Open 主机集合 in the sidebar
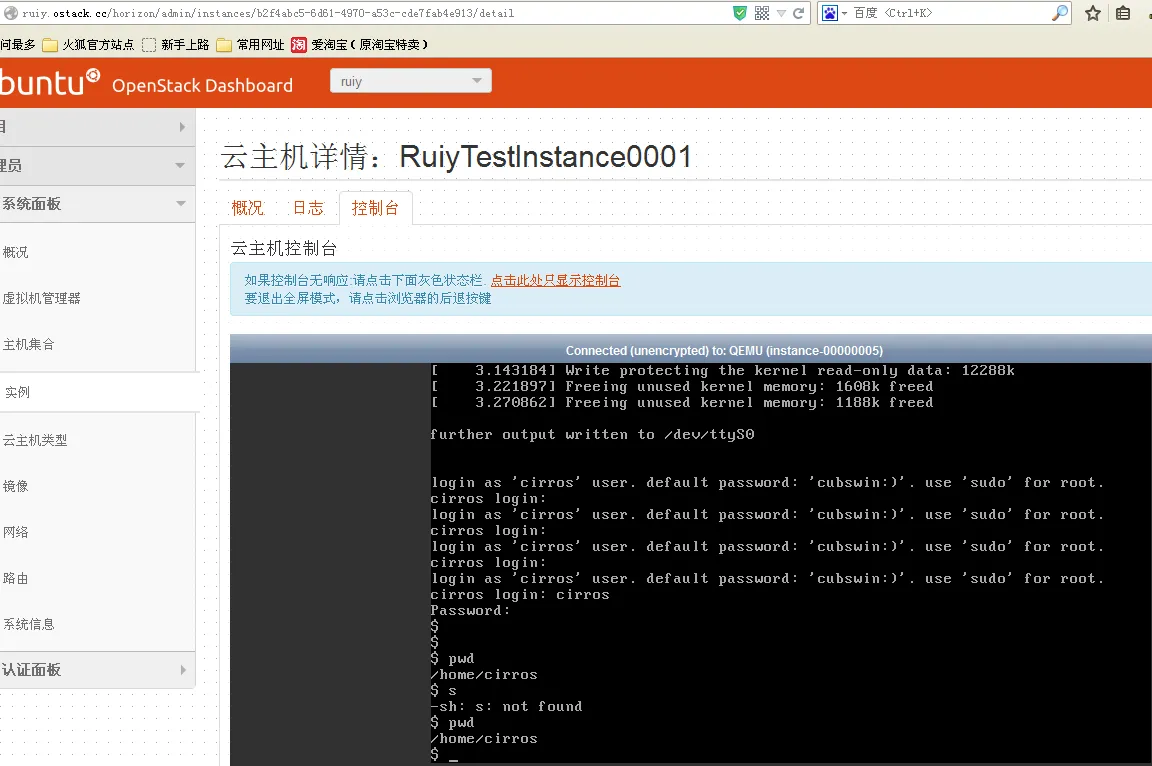Viewport: 1152px width, 766px height. tap(28, 344)
